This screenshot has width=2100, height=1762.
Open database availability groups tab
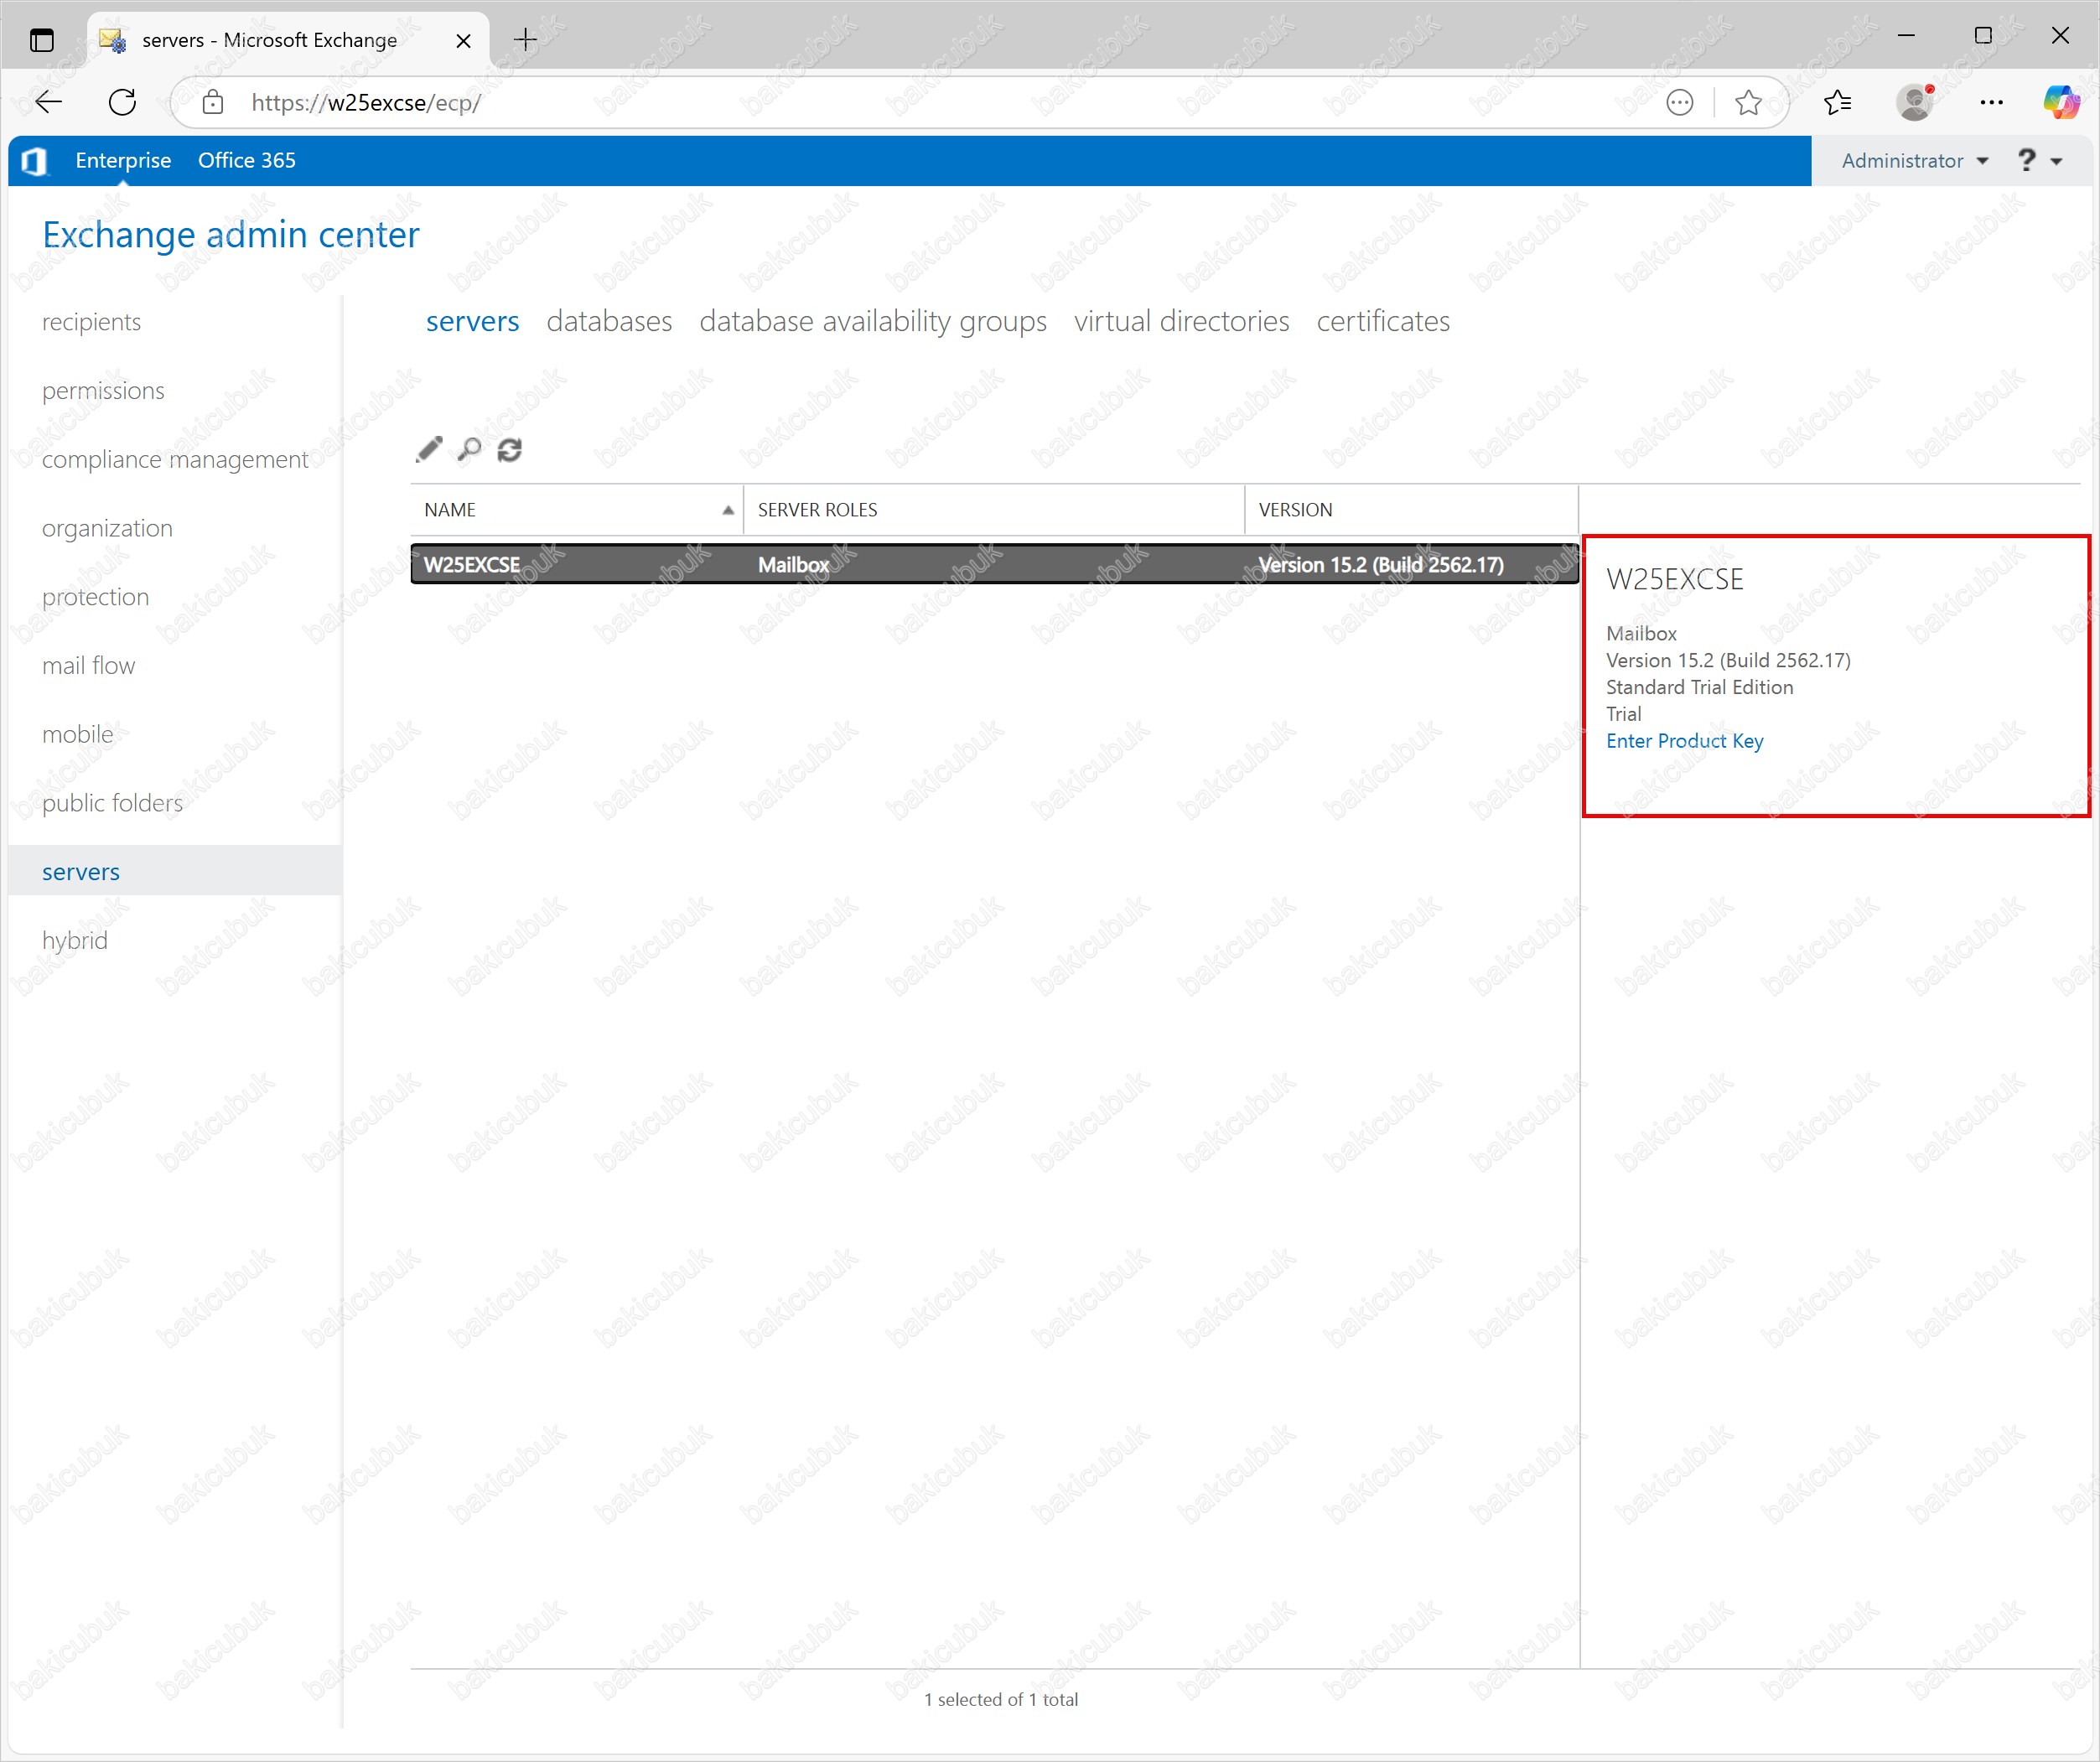pos(873,321)
